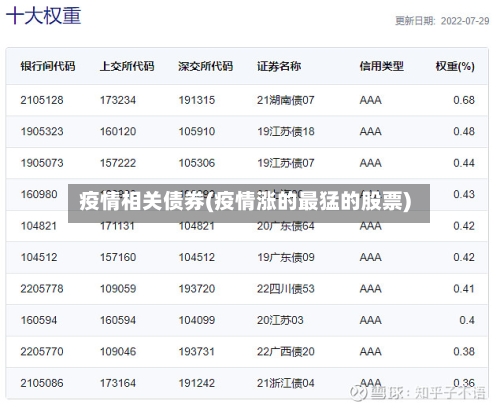Click Shanghai code 173234
The width and height of the screenshot is (500, 408).
click(118, 100)
